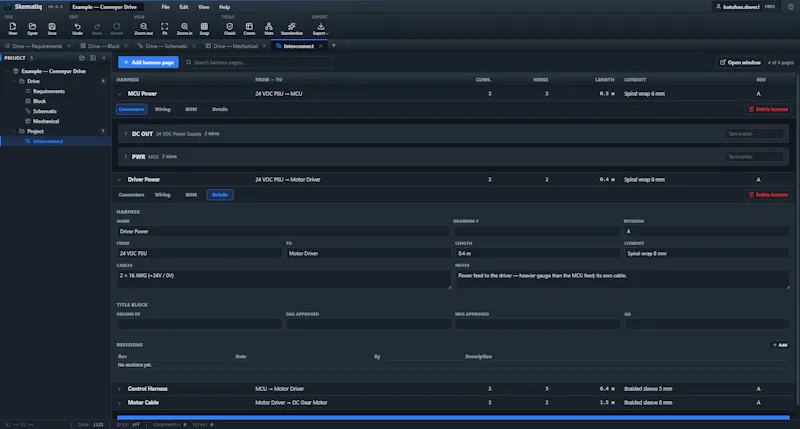Click the Standardize tool icon

click(291, 29)
